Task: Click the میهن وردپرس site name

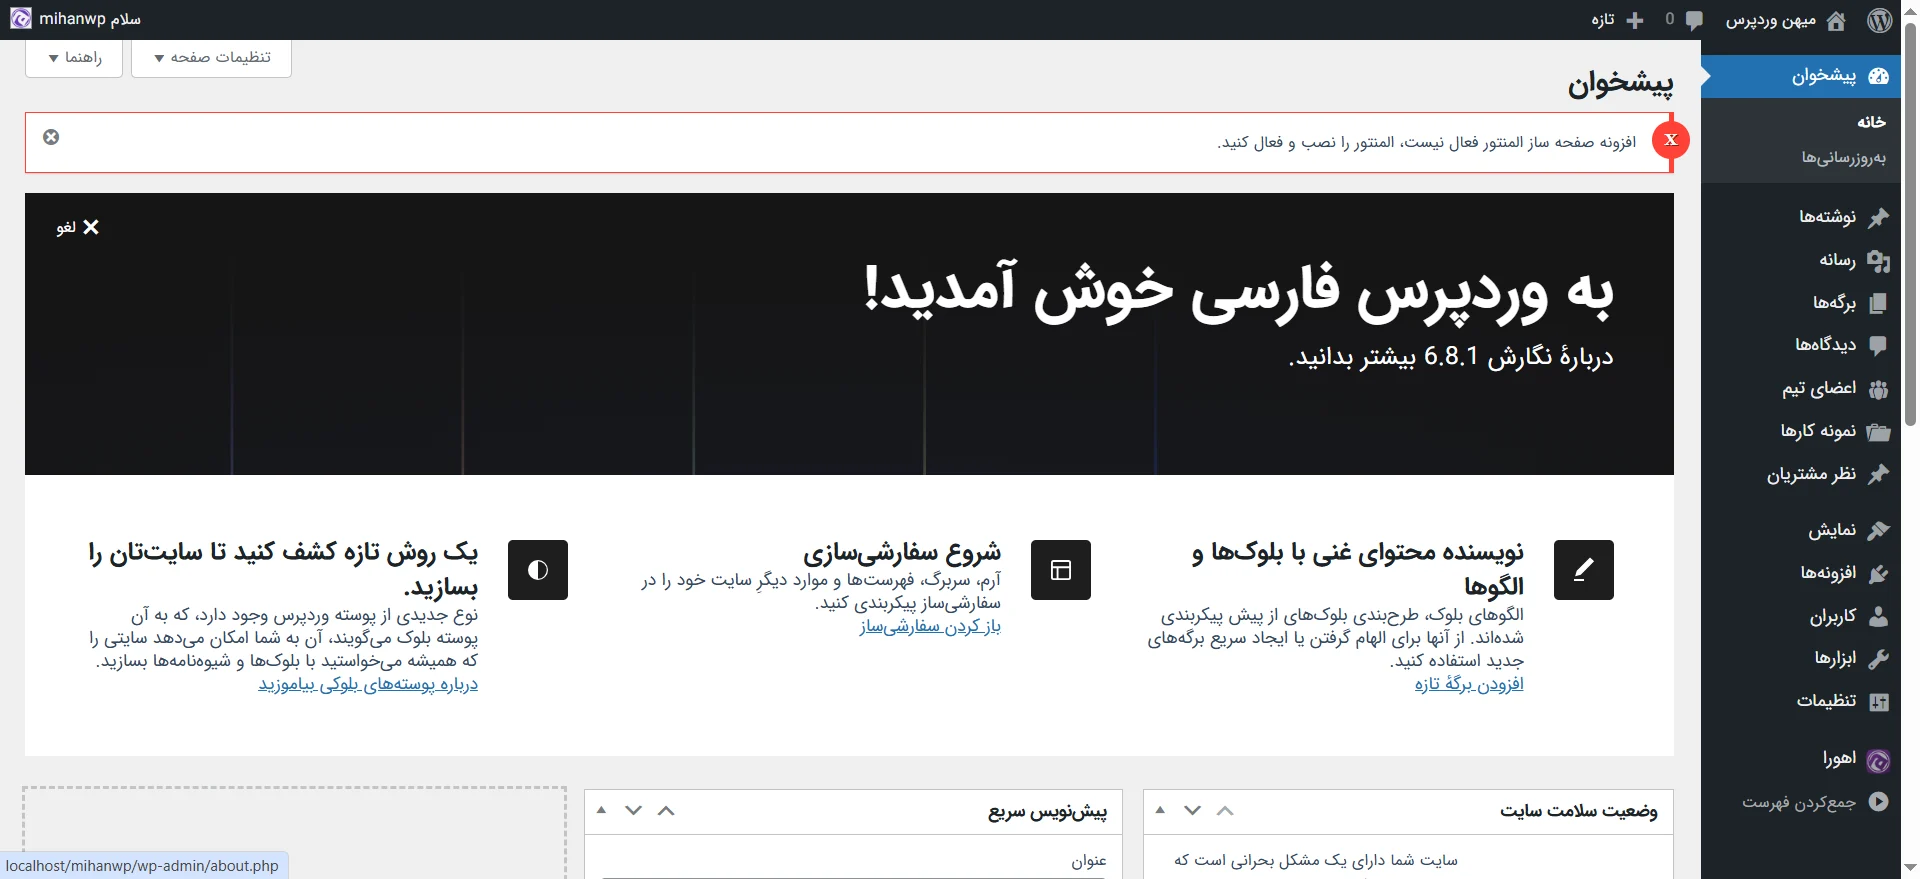Action: click(1771, 20)
